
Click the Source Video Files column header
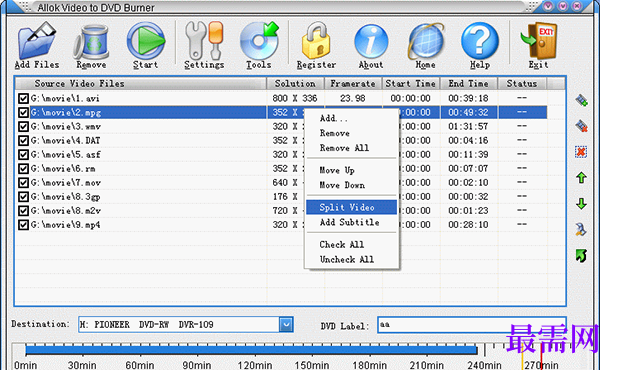point(141,84)
